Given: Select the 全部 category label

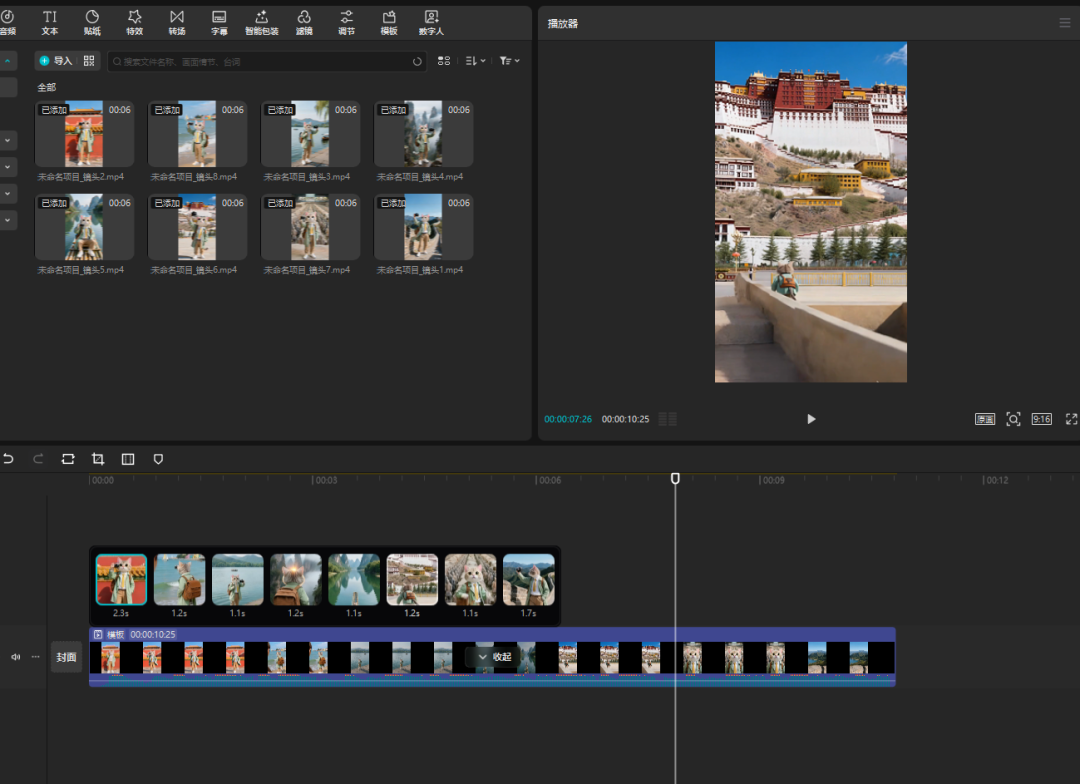Looking at the screenshot, I should (47, 87).
